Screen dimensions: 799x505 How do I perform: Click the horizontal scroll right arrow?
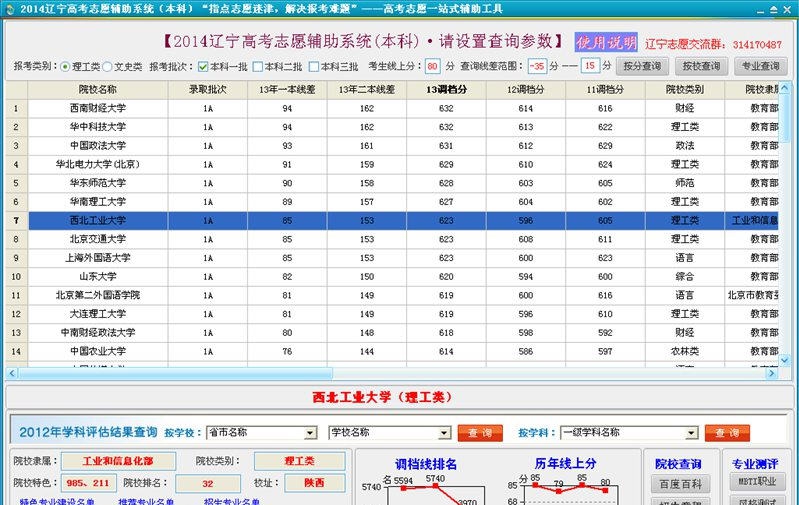click(x=771, y=374)
